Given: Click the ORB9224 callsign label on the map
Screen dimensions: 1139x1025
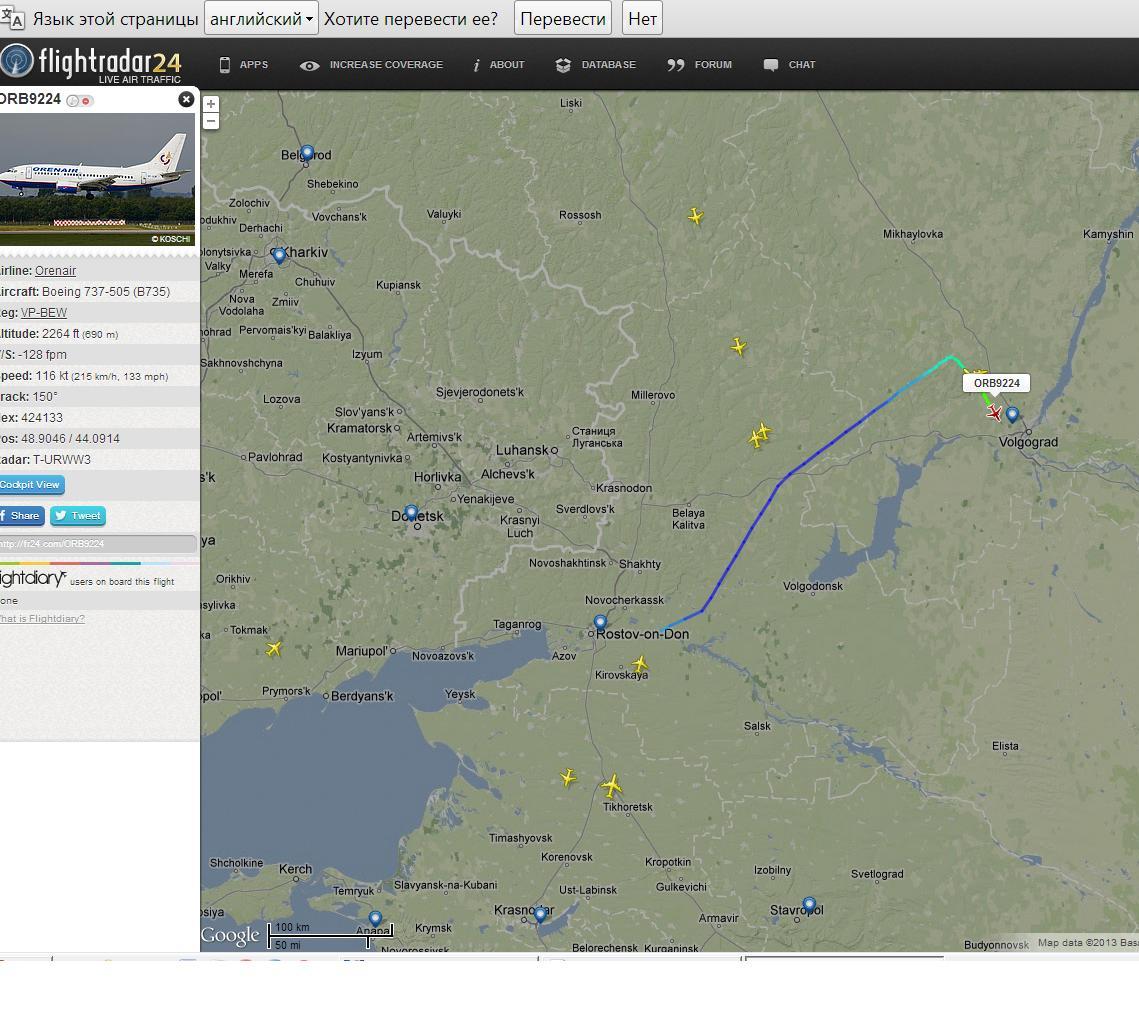Looking at the screenshot, I should click(x=997, y=383).
